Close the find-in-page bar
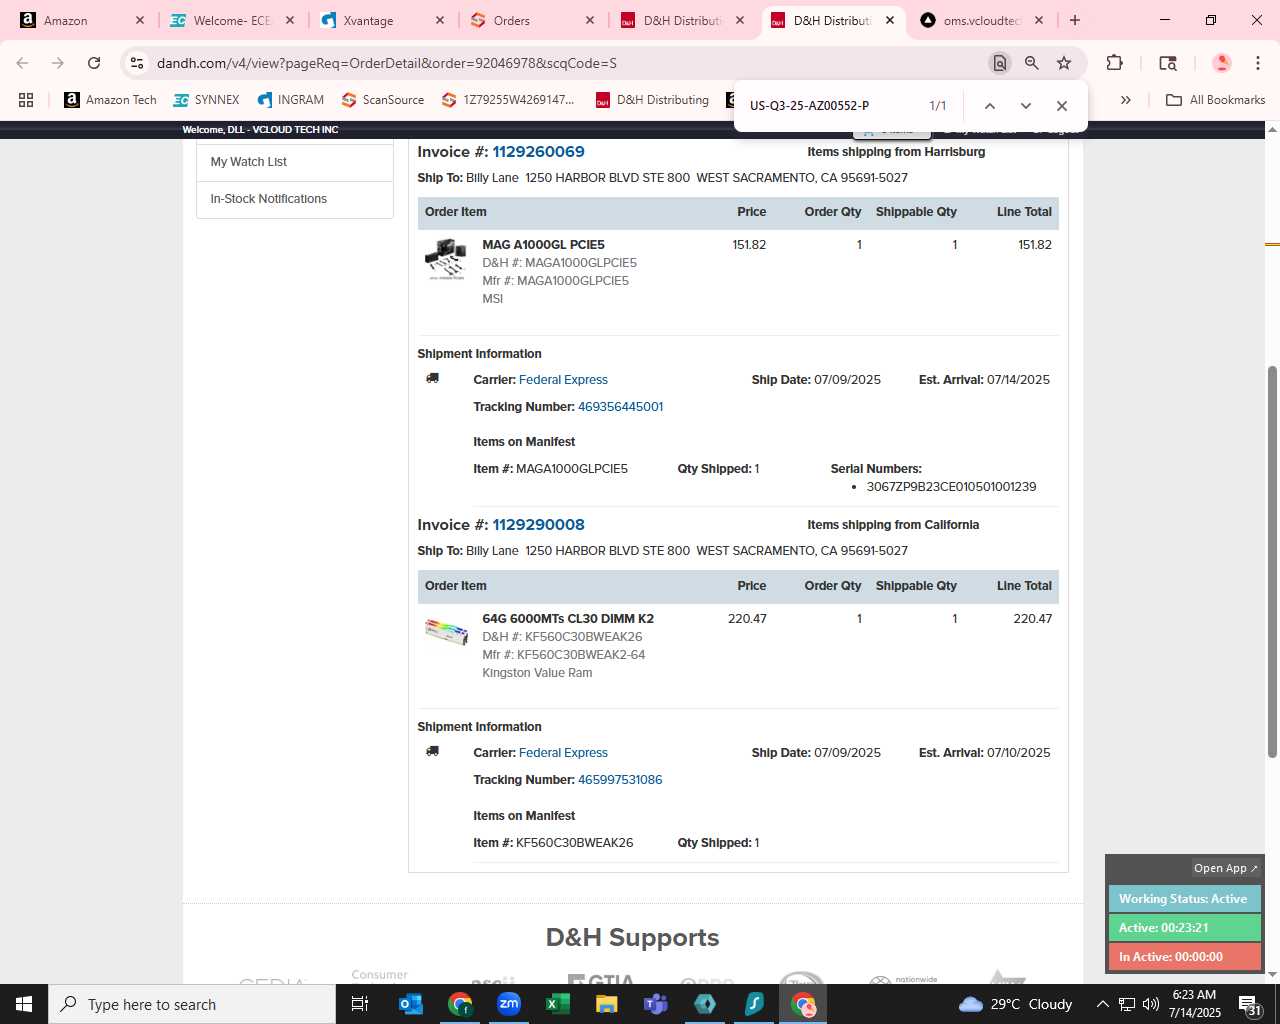The image size is (1280, 1024). [1062, 106]
